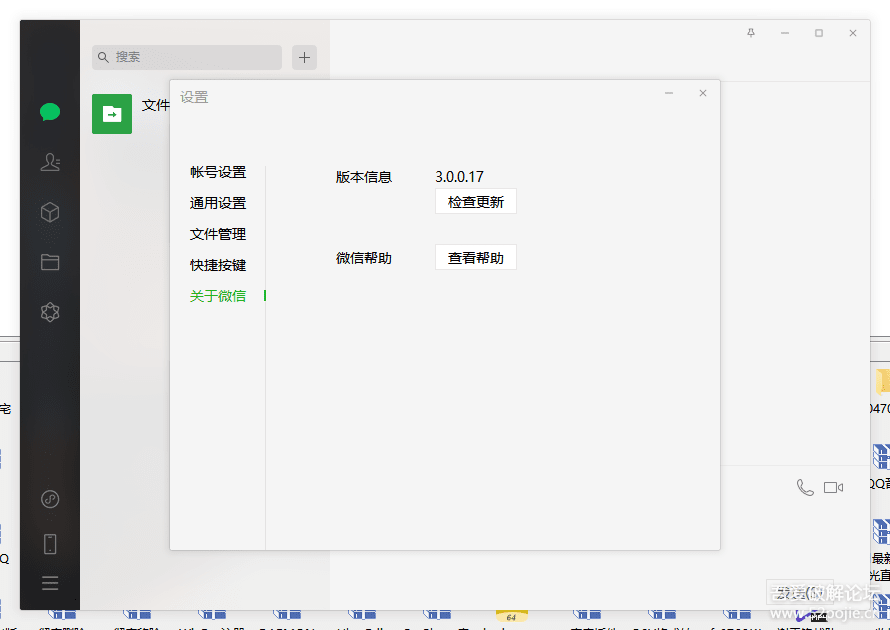Click the phone icon in sidebar
890x630 pixels.
tap(50, 544)
